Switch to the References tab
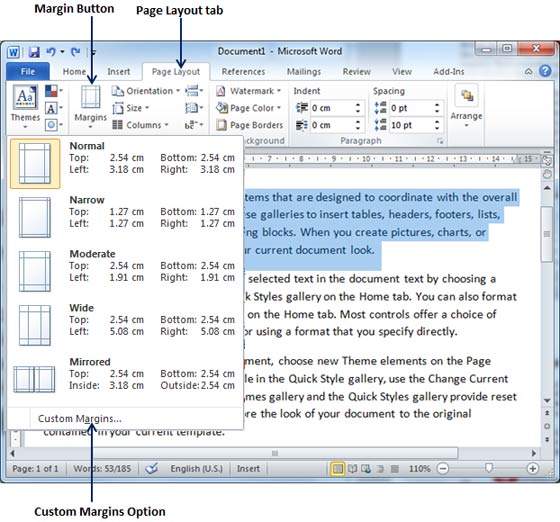 [x=243, y=72]
